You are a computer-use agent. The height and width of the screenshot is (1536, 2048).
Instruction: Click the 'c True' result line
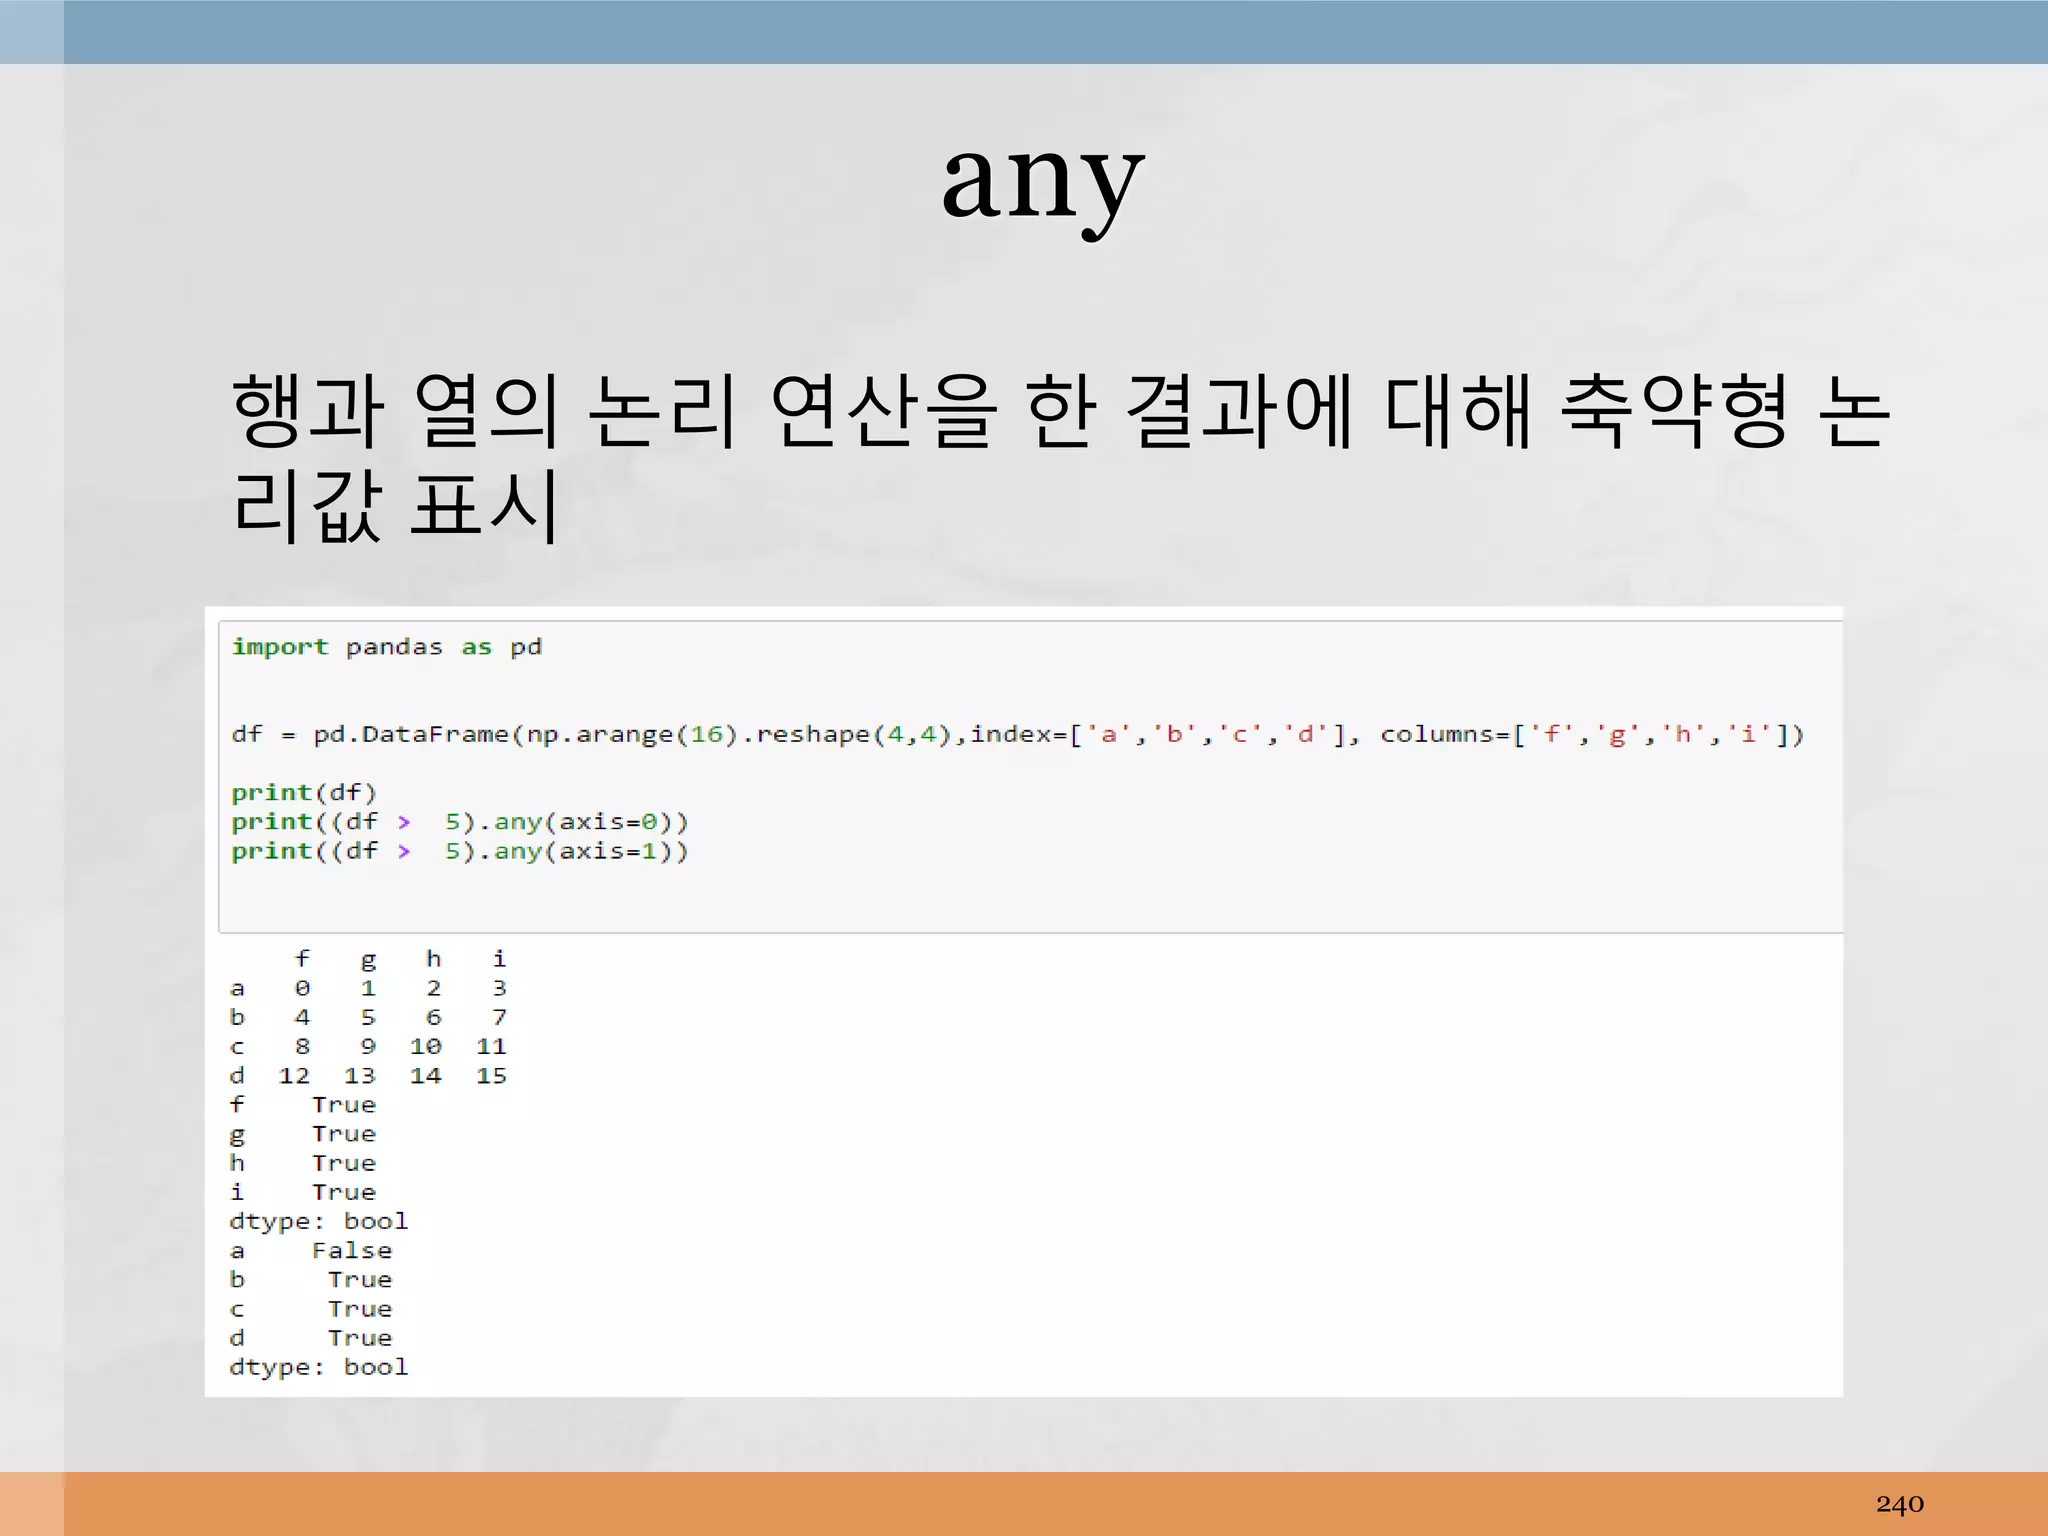pos(311,1309)
